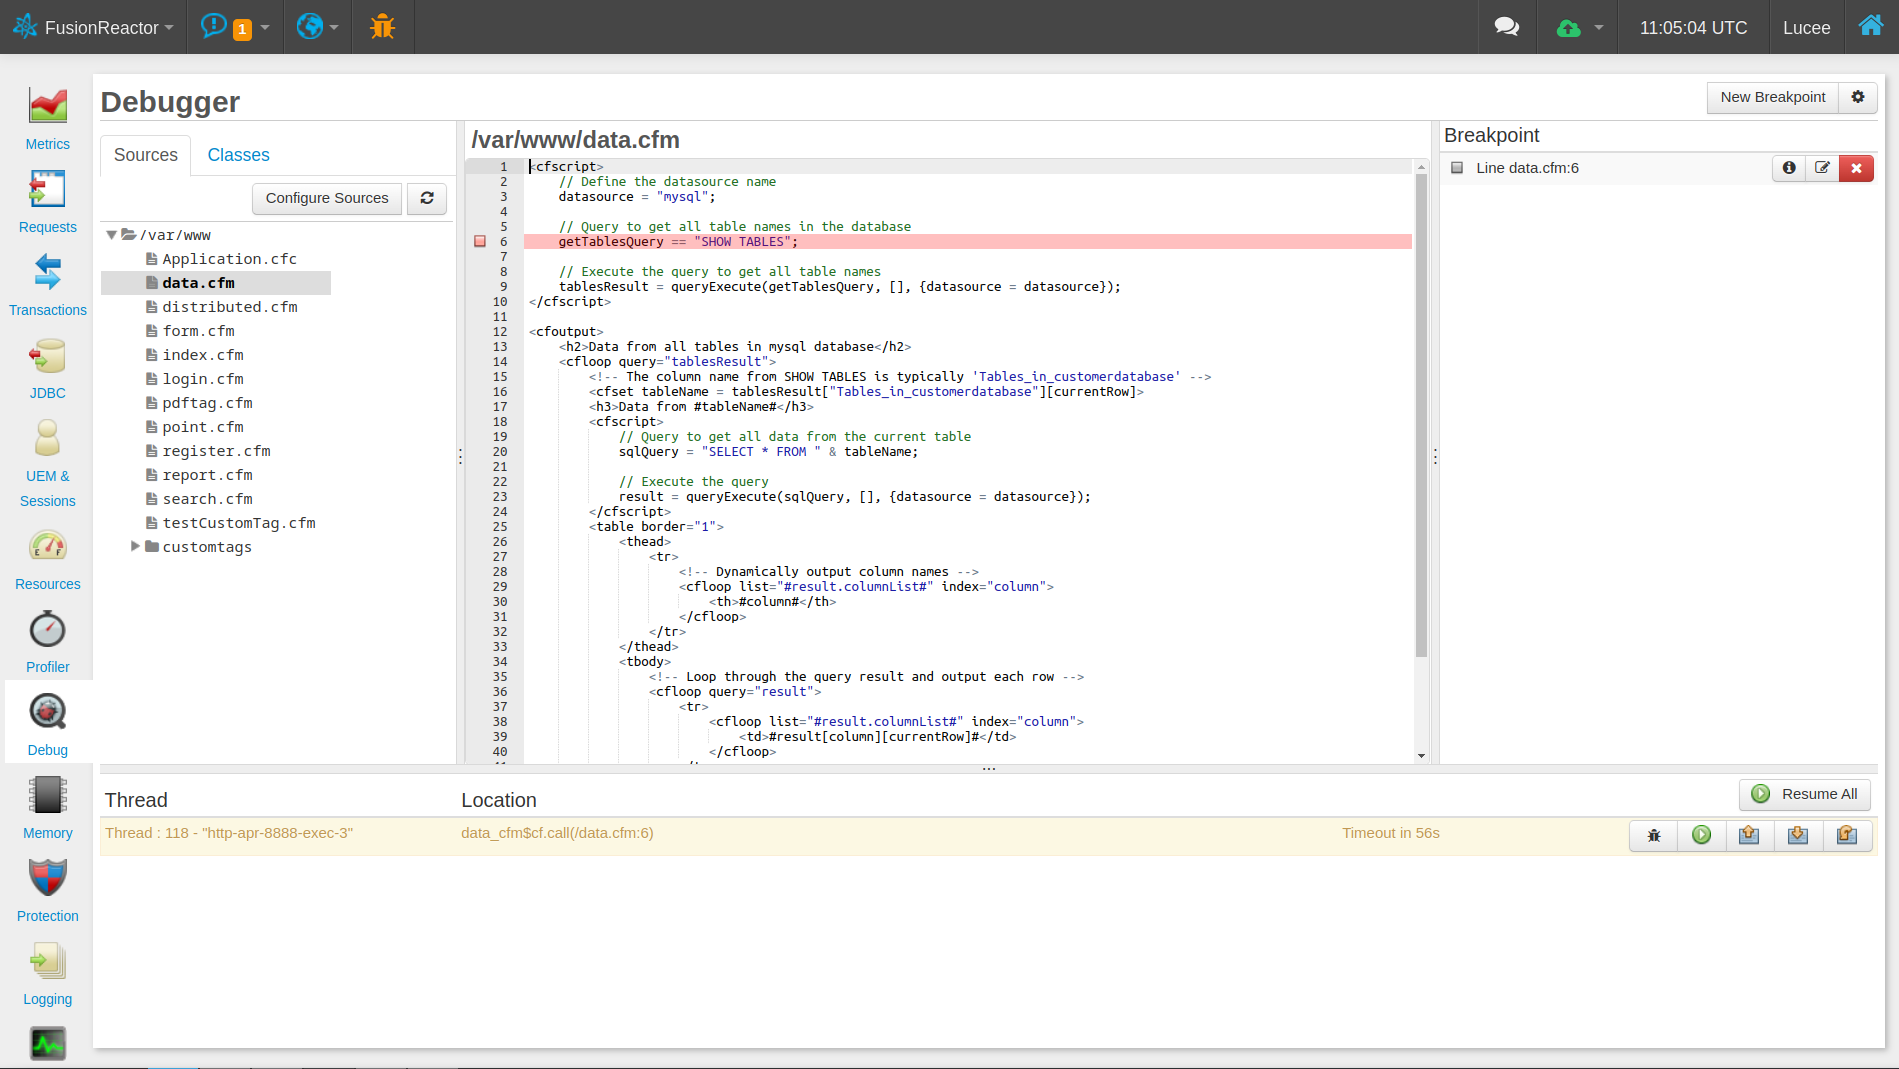Open the Requests section in sidebar
Screen dimensions: 1899x1069
coord(48,201)
